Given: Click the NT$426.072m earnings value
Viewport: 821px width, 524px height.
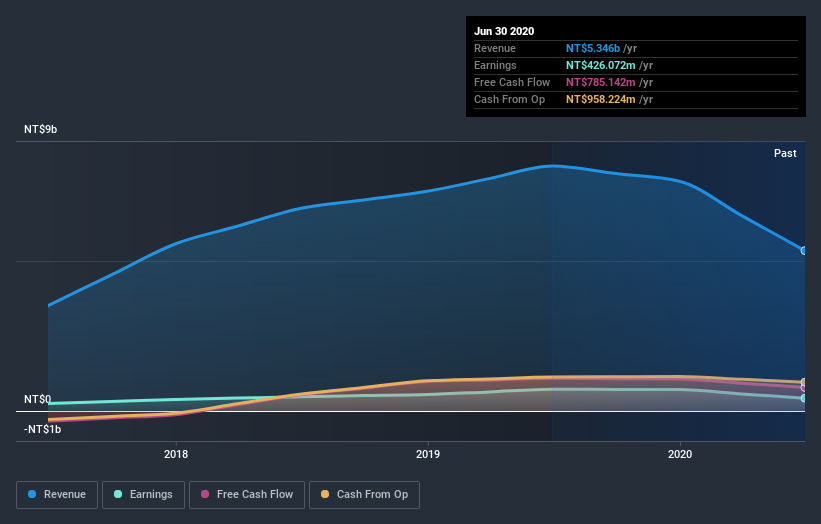Looking at the screenshot, I should [601, 65].
